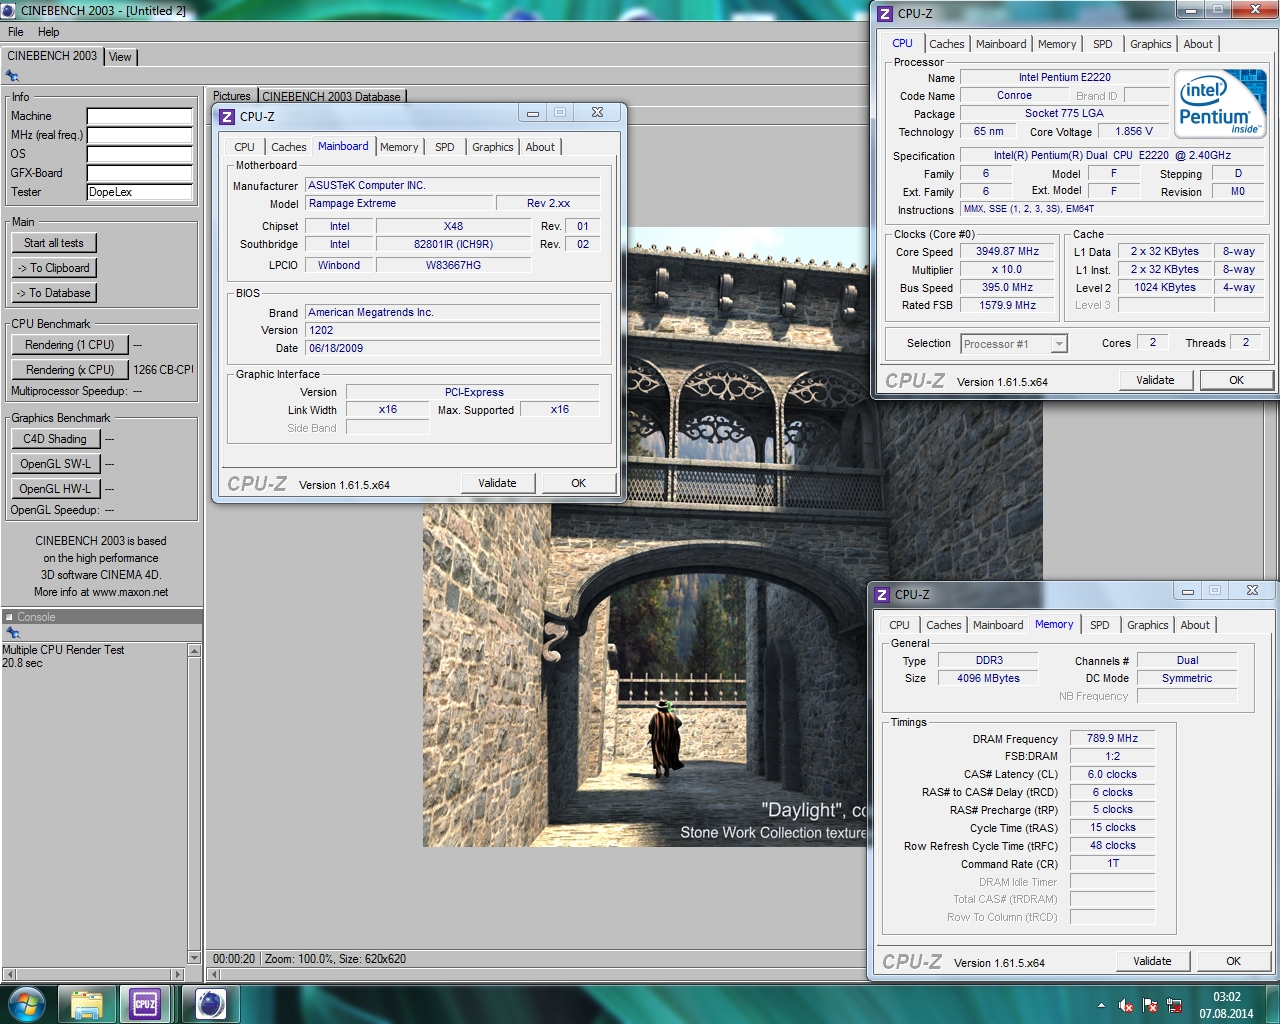The image size is (1280, 1024).
Task: Show hidden tray icons arrow
Action: point(1101,1005)
